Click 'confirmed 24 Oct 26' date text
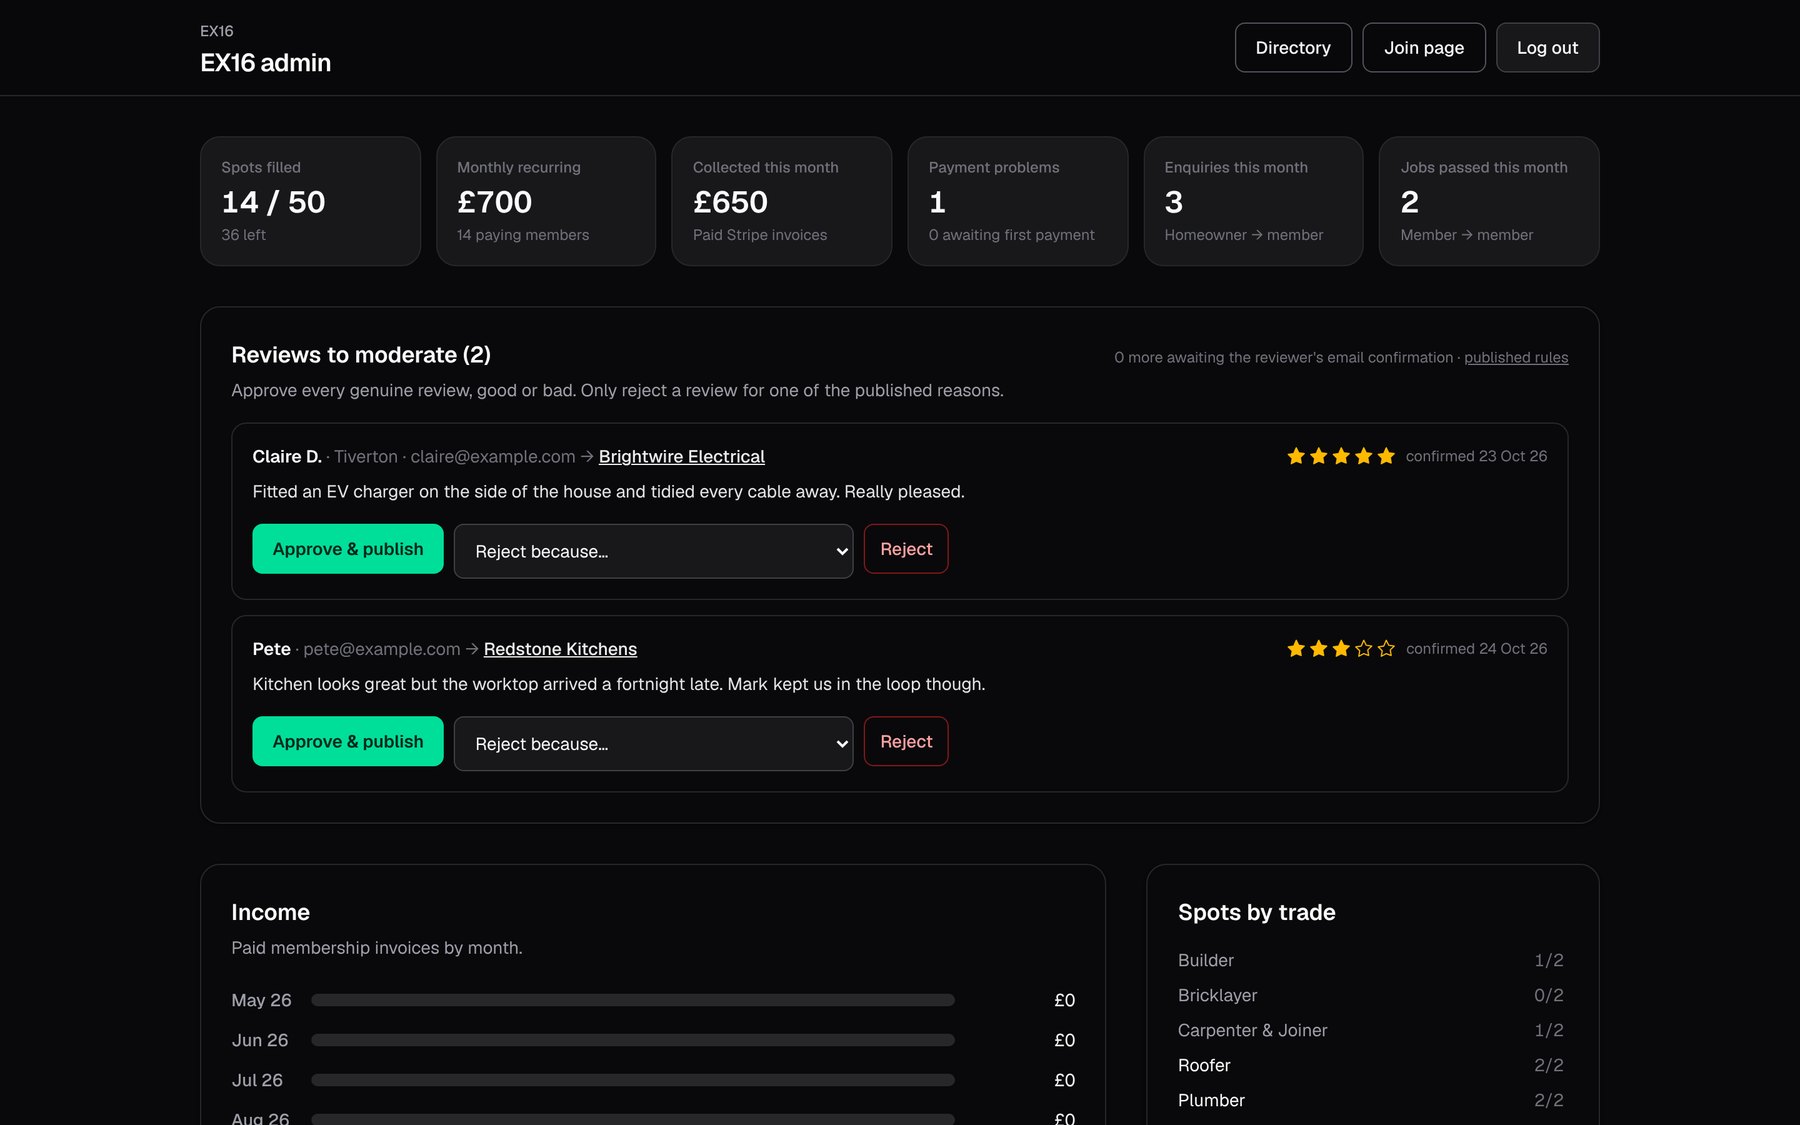This screenshot has height=1125, width=1800. point(1476,649)
